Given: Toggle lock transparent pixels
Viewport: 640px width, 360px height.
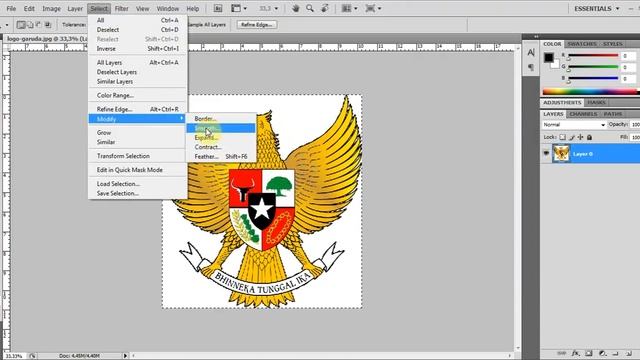Looking at the screenshot, I should (x=562, y=137).
